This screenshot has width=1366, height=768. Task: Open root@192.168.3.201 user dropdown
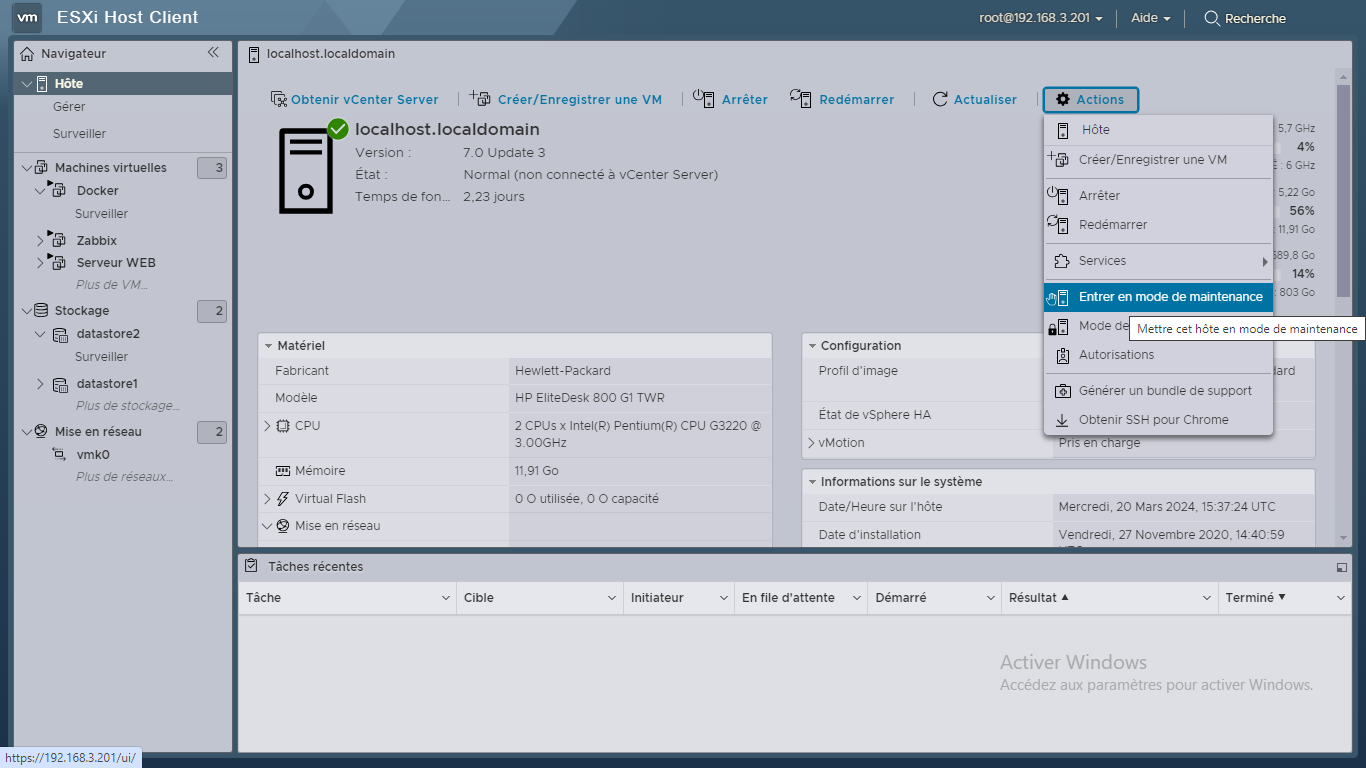tap(1041, 18)
